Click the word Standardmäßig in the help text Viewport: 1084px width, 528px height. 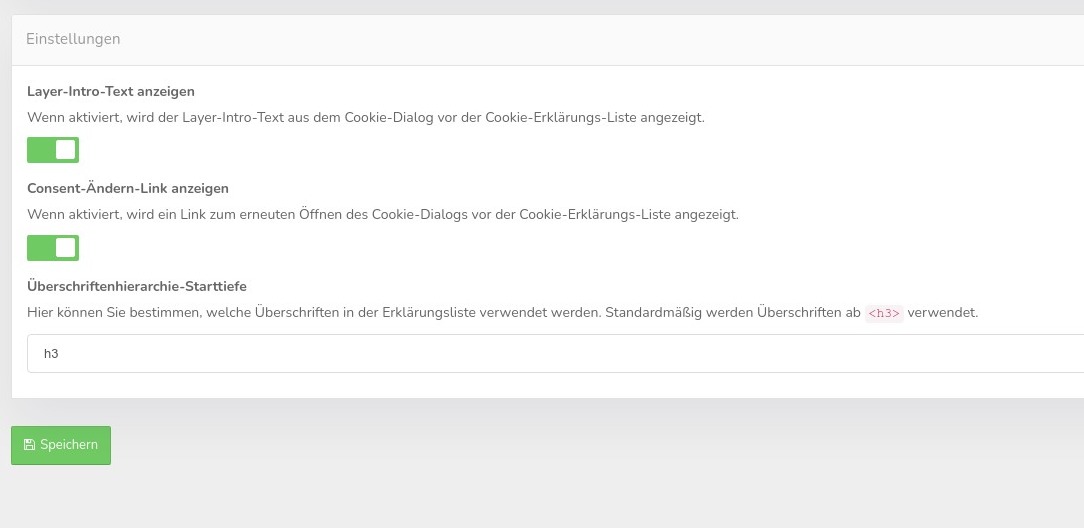pyautogui.click(x=653, y=312)
